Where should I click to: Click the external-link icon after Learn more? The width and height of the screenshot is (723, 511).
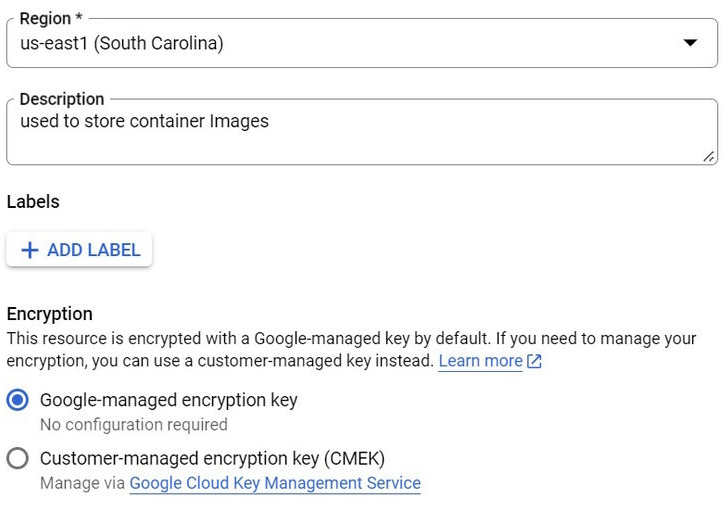coord(534,361)
